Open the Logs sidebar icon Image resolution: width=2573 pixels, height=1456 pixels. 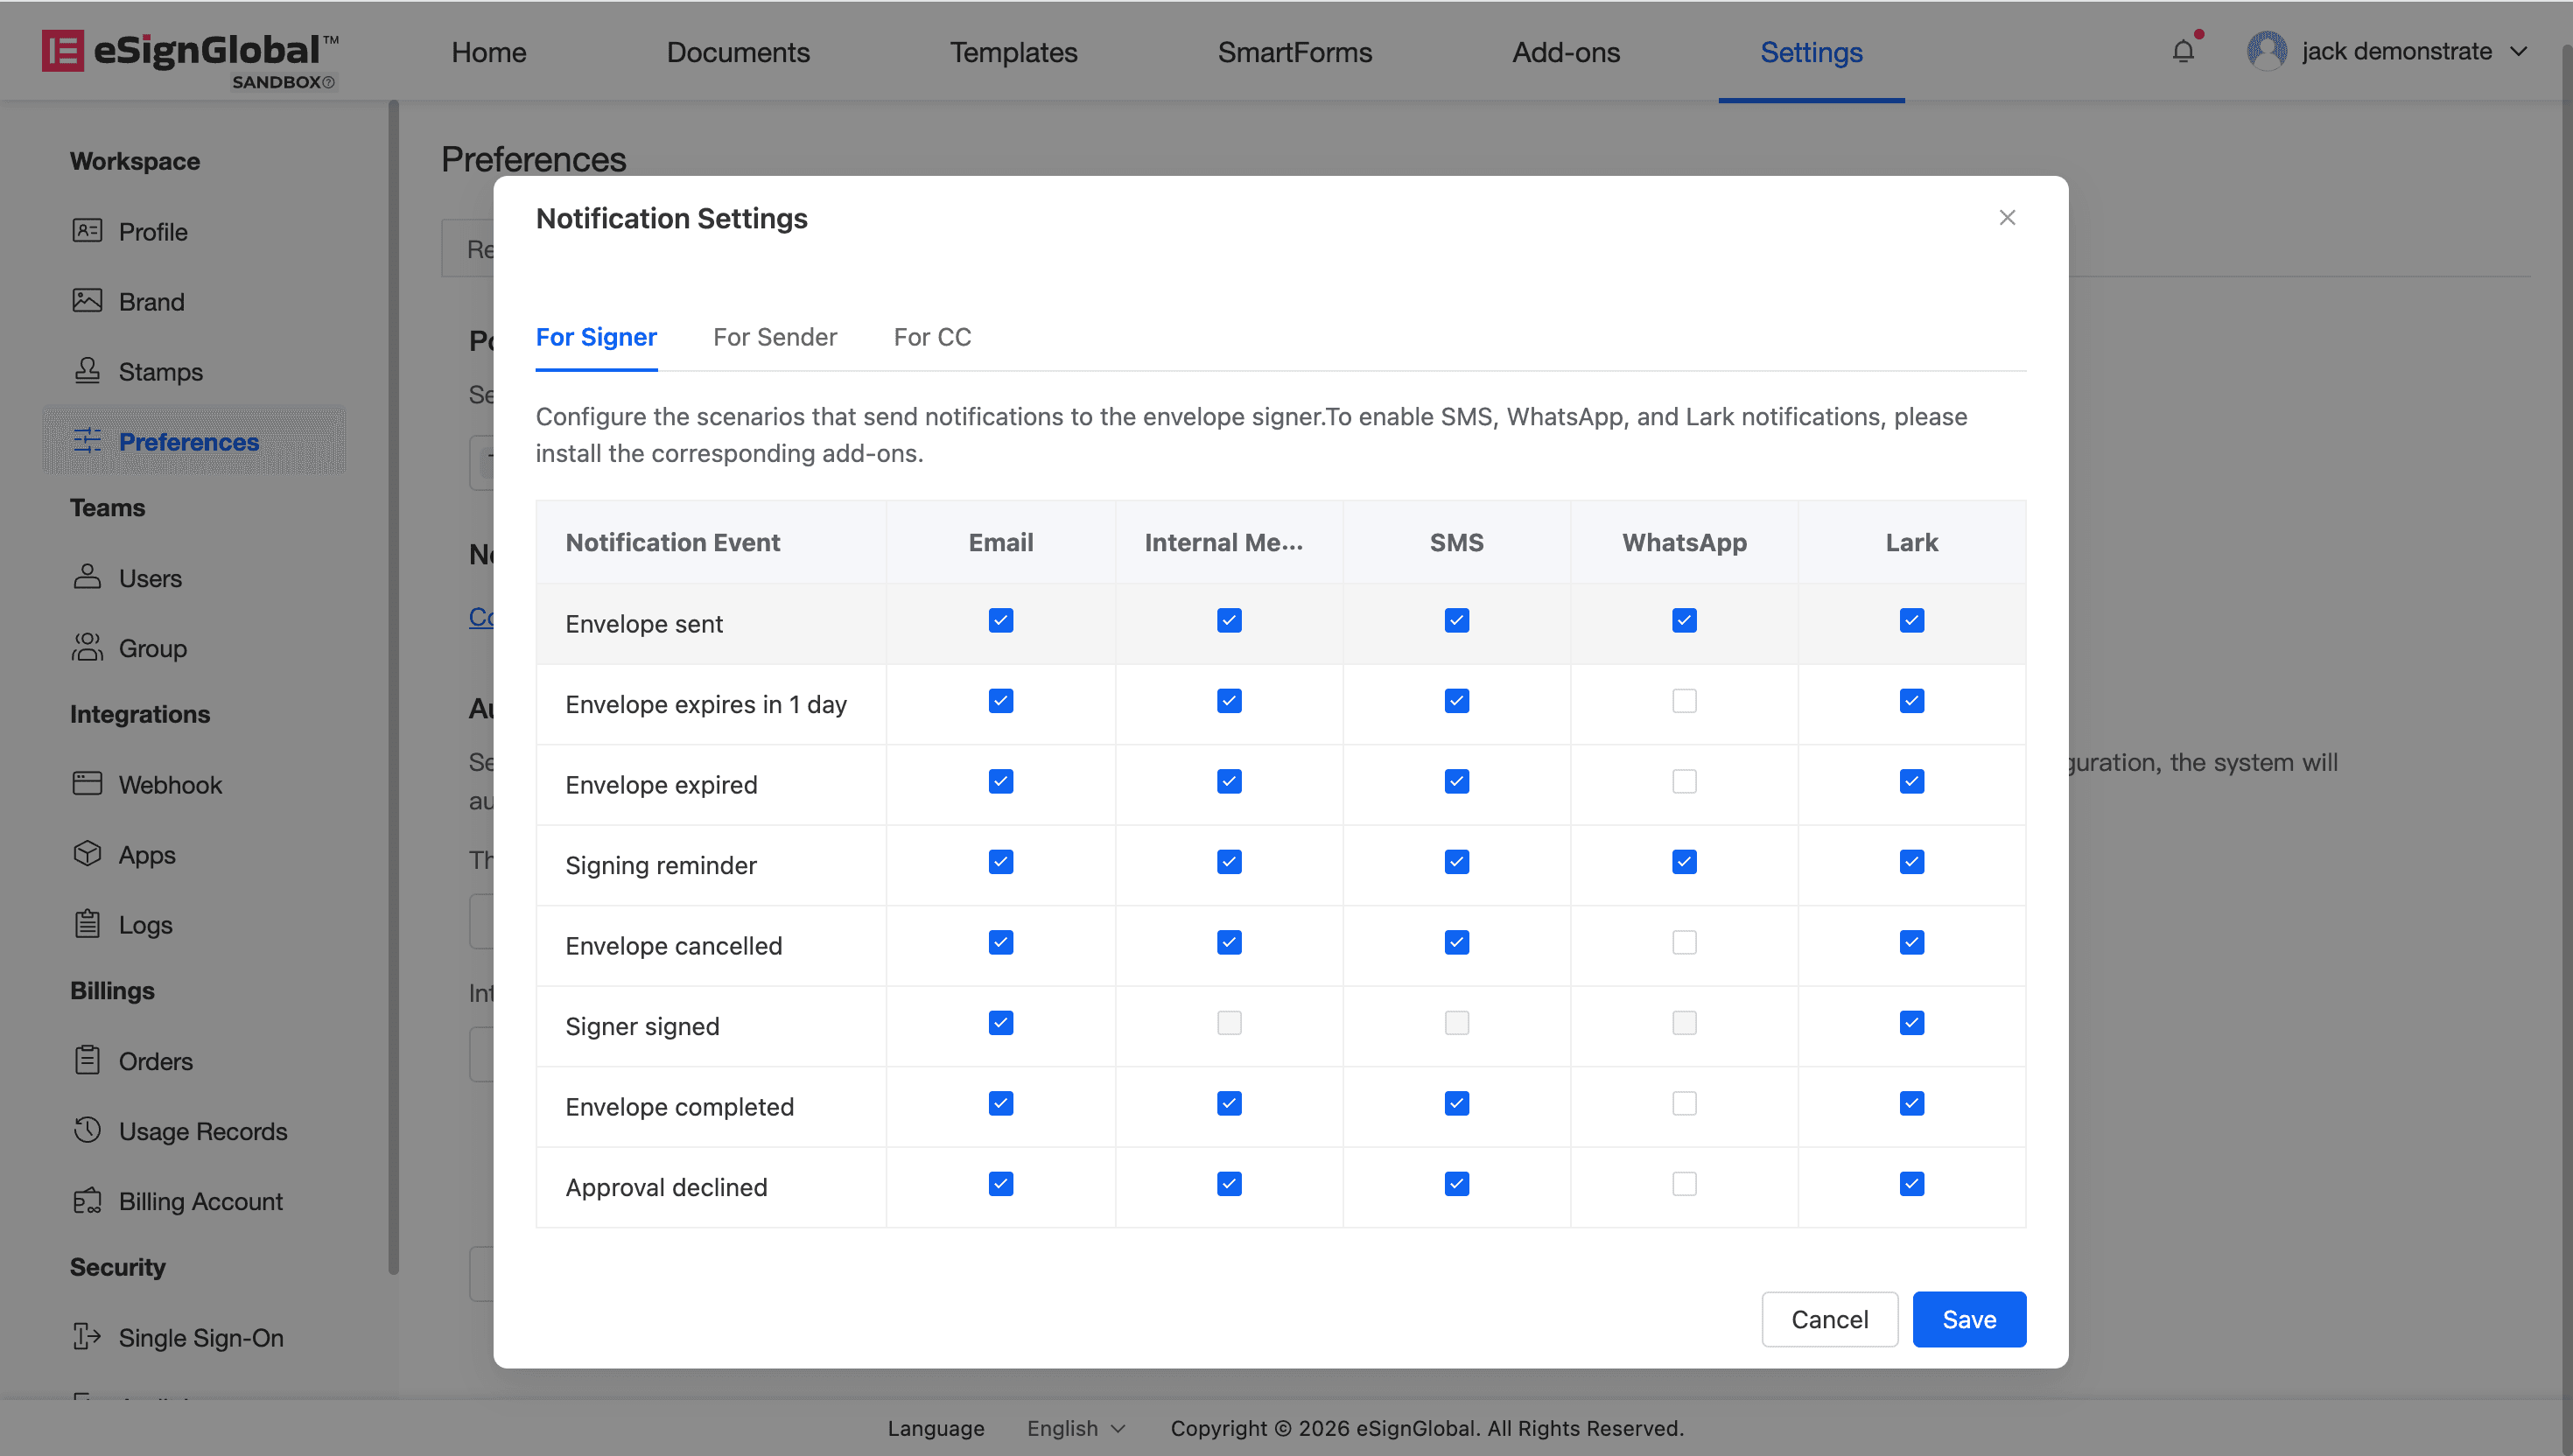point(87,924)
